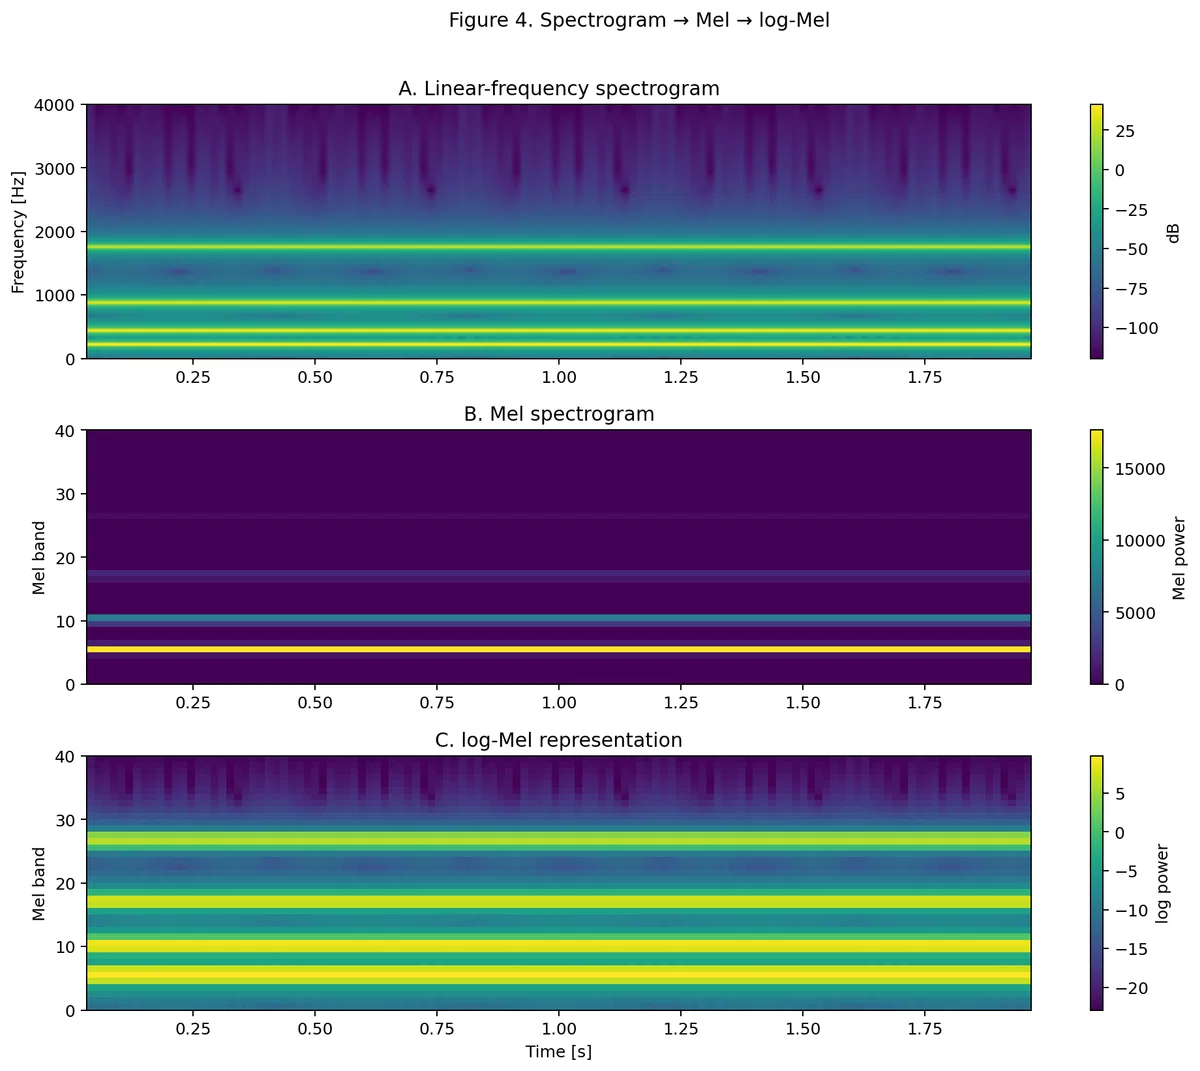
Task: Click the 25 tick on the dB colorbar
Action: [x=1124, y=131]
